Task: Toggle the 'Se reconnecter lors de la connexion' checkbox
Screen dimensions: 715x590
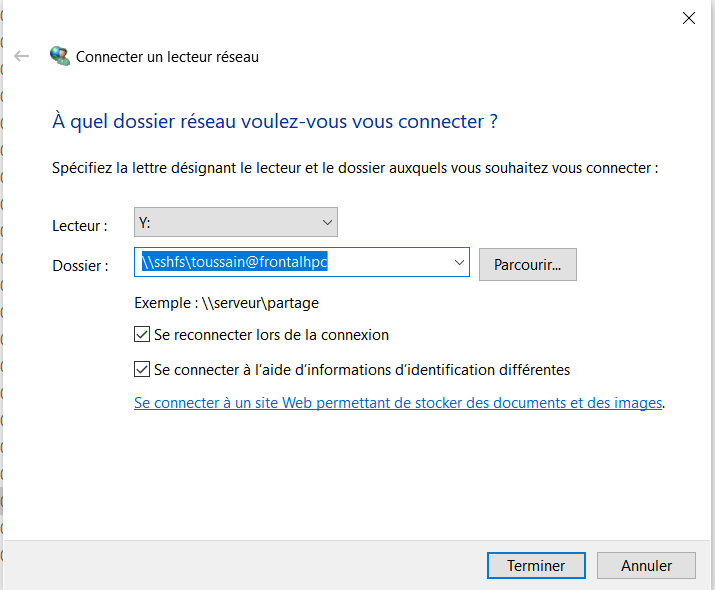Action: pos(142,335)
